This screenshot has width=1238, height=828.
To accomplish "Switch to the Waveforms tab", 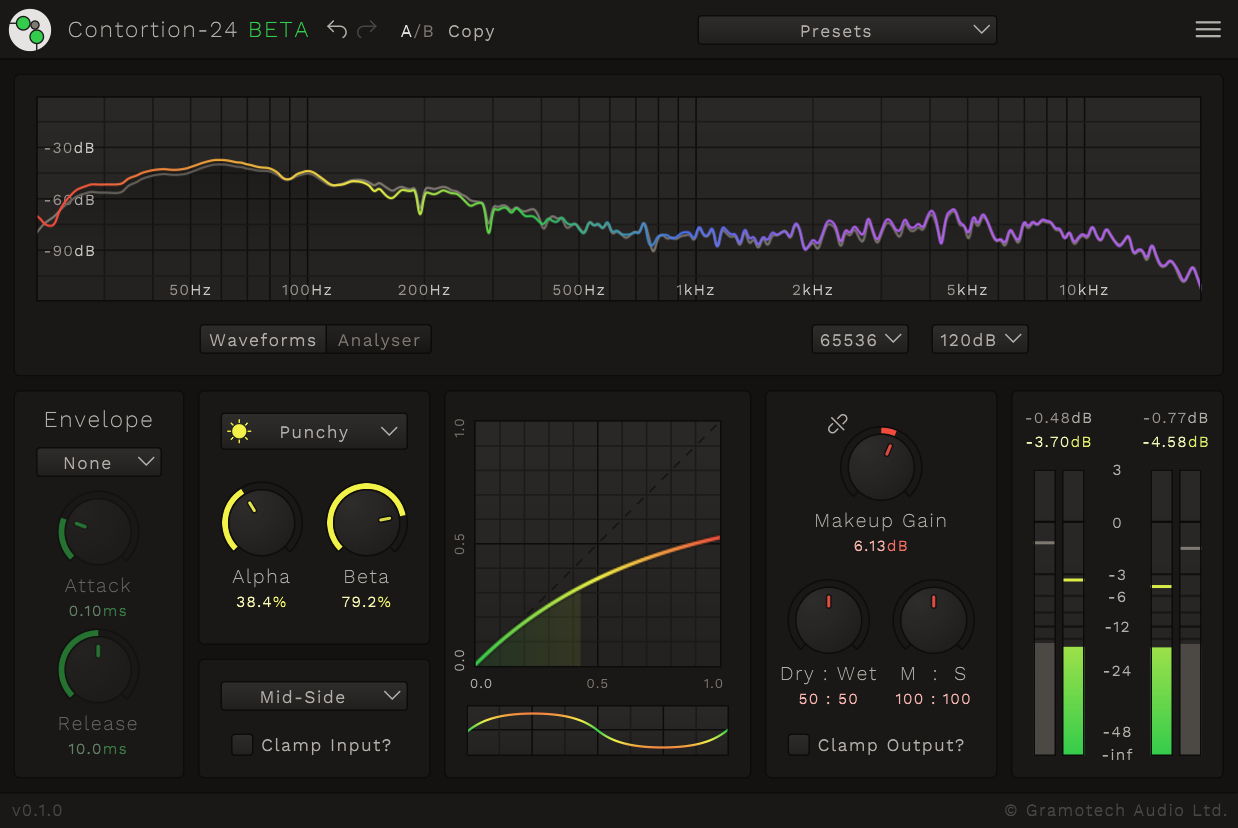I will click(263, 340).
